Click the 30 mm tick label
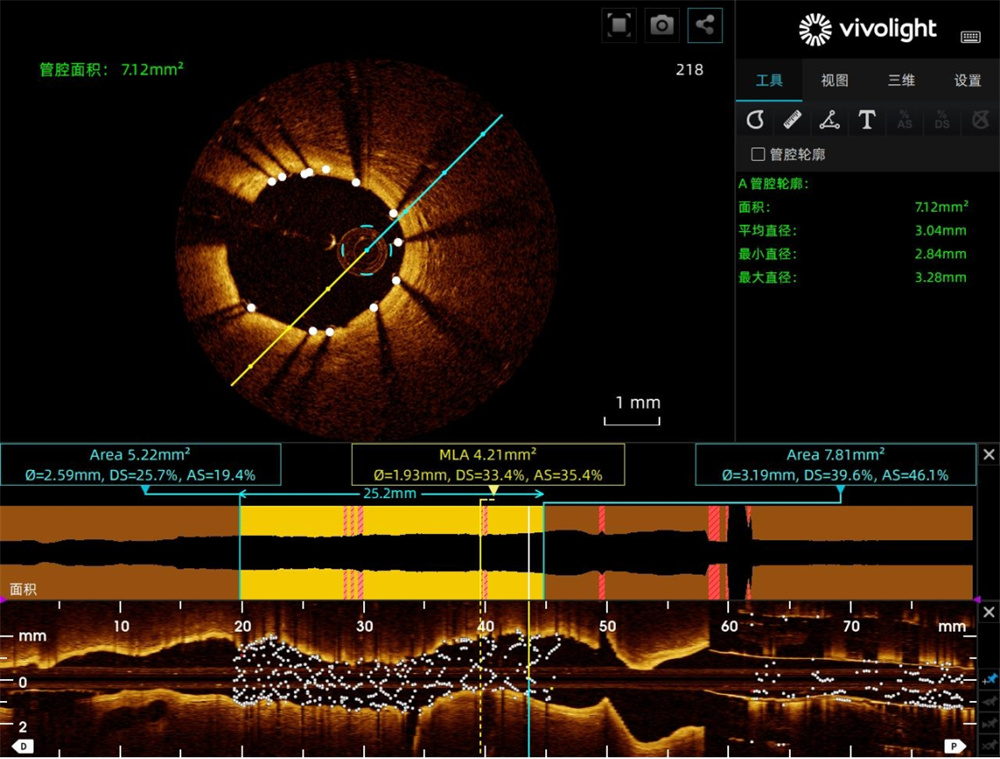This screenshot has width=1000, height=759. pyautogui.click(x=364, y=626)
